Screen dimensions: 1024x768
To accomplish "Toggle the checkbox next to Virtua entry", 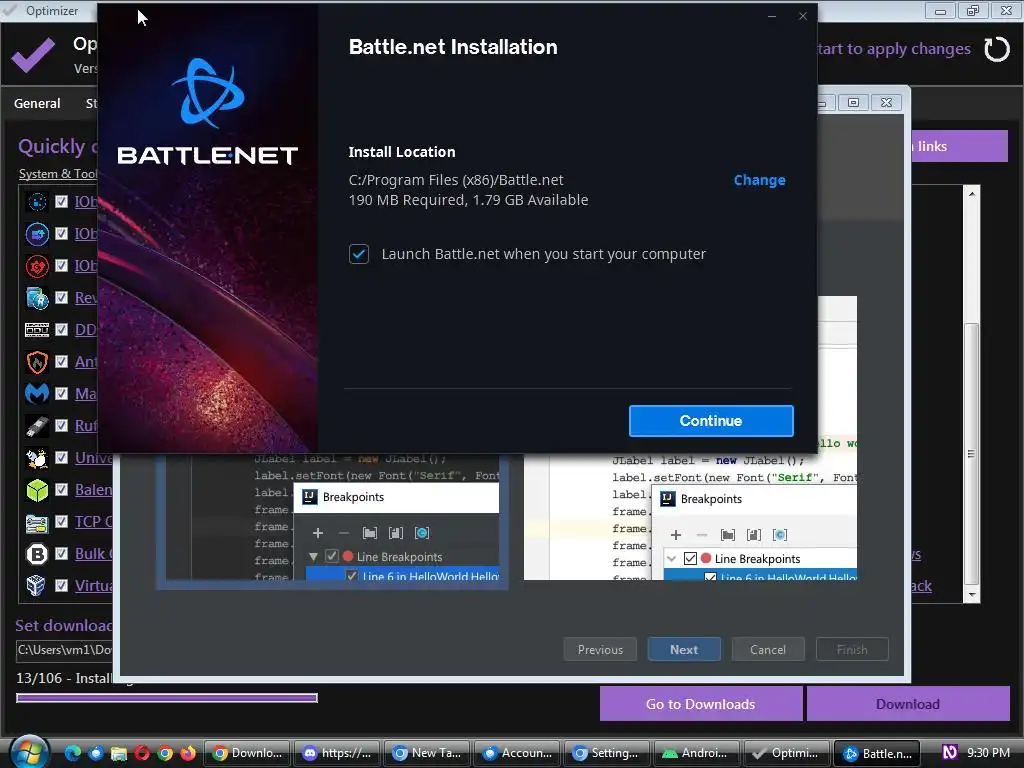I will tap(61, 585).
